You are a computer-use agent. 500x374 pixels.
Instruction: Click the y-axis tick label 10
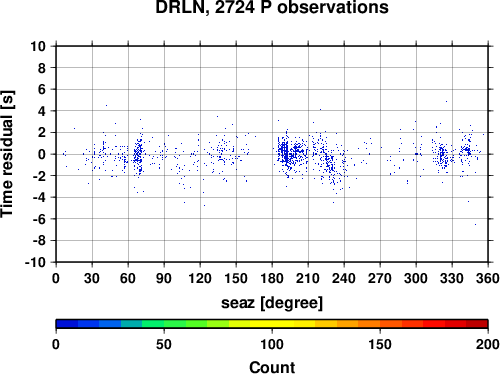click(38, 46)
